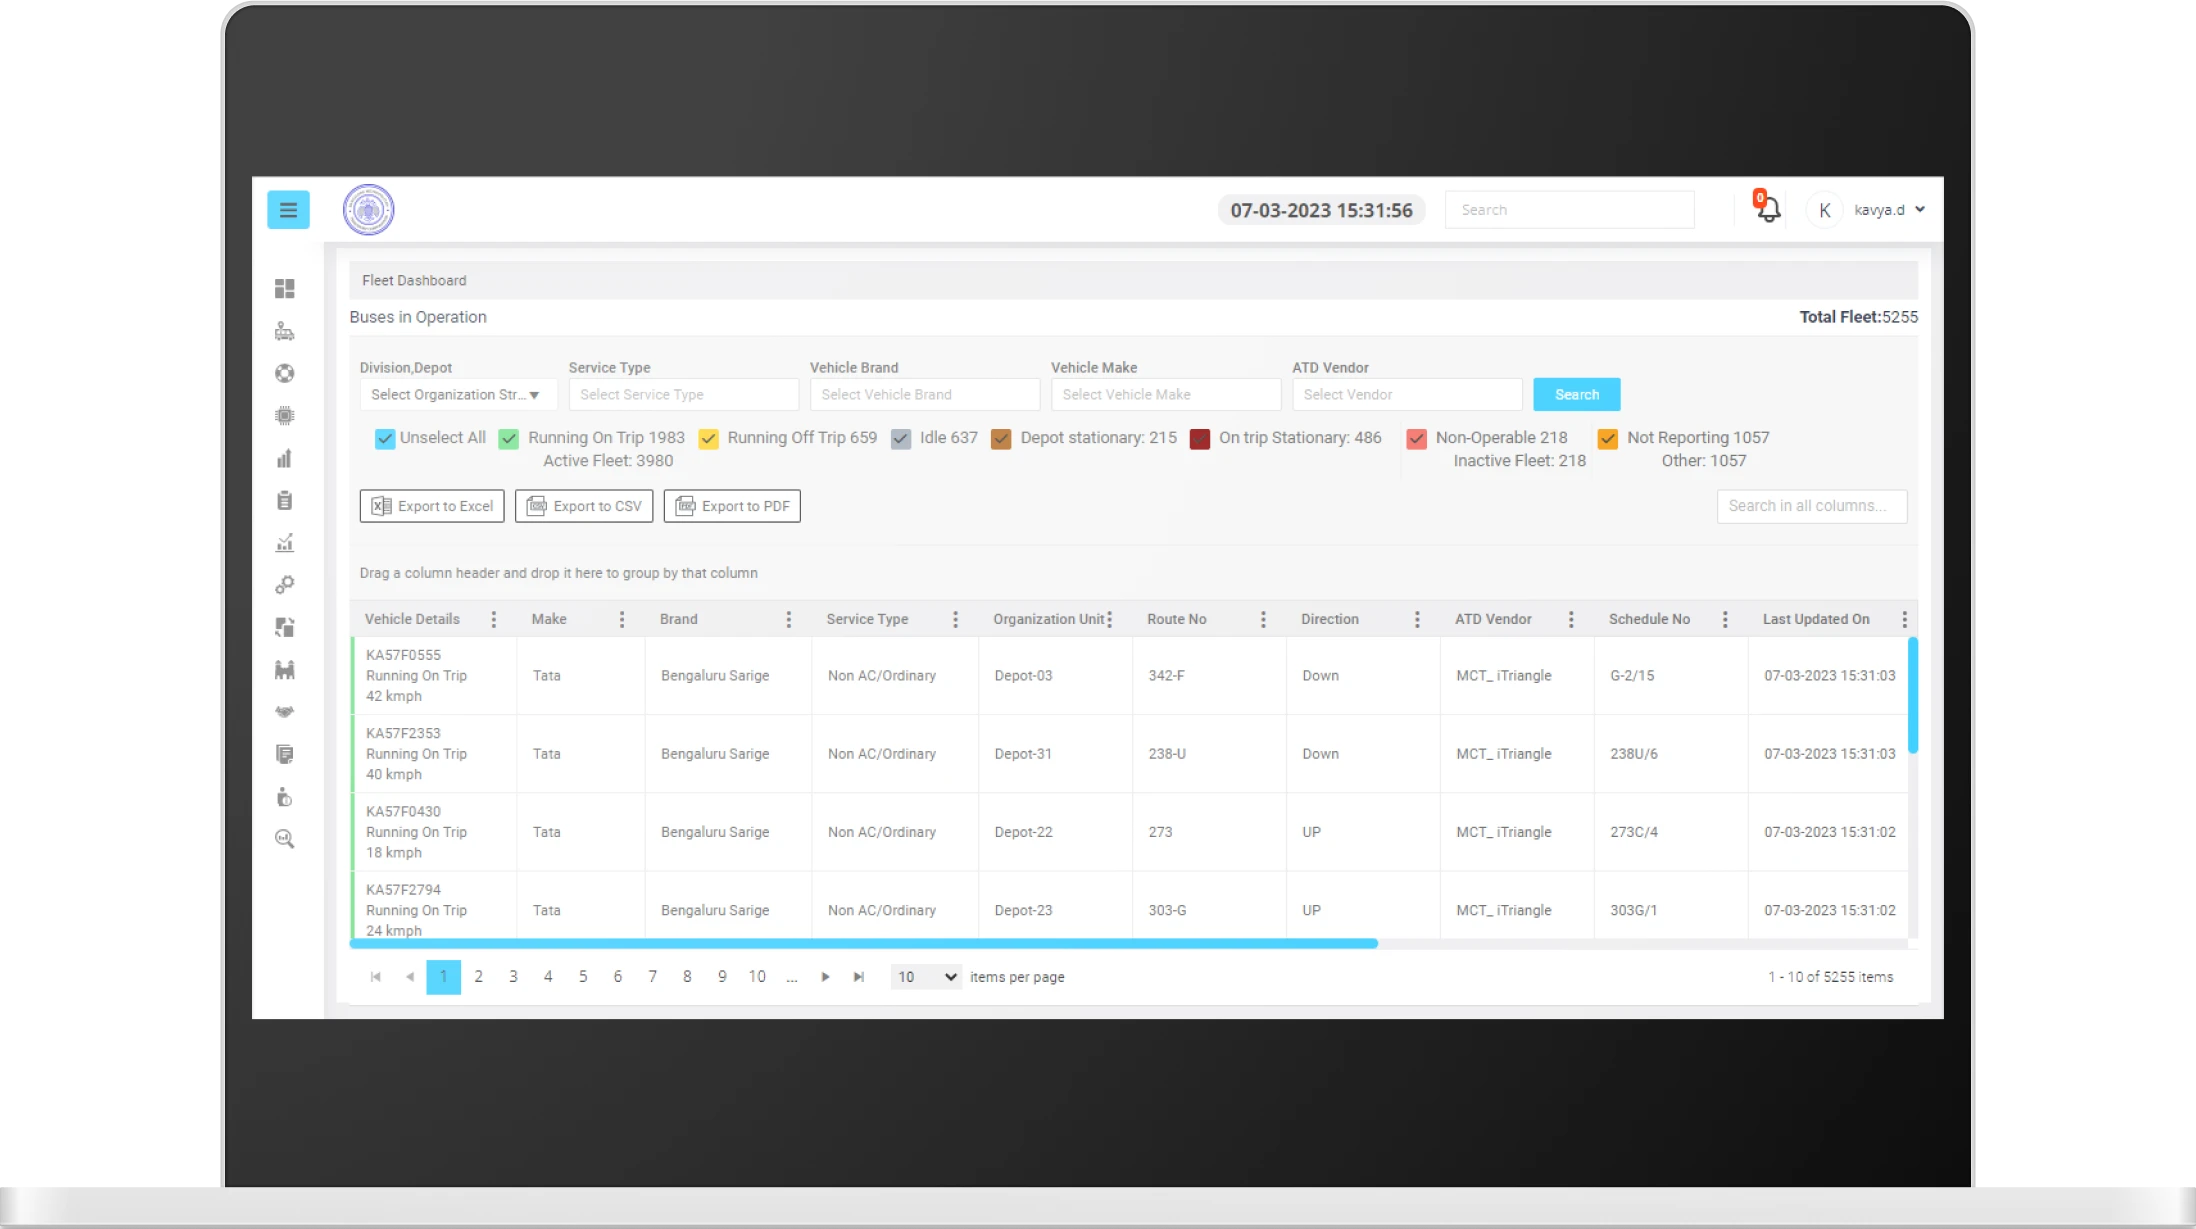2196x1229 pixels.
Task: Click Export to Excel
Action: click(x=432, y=506)
